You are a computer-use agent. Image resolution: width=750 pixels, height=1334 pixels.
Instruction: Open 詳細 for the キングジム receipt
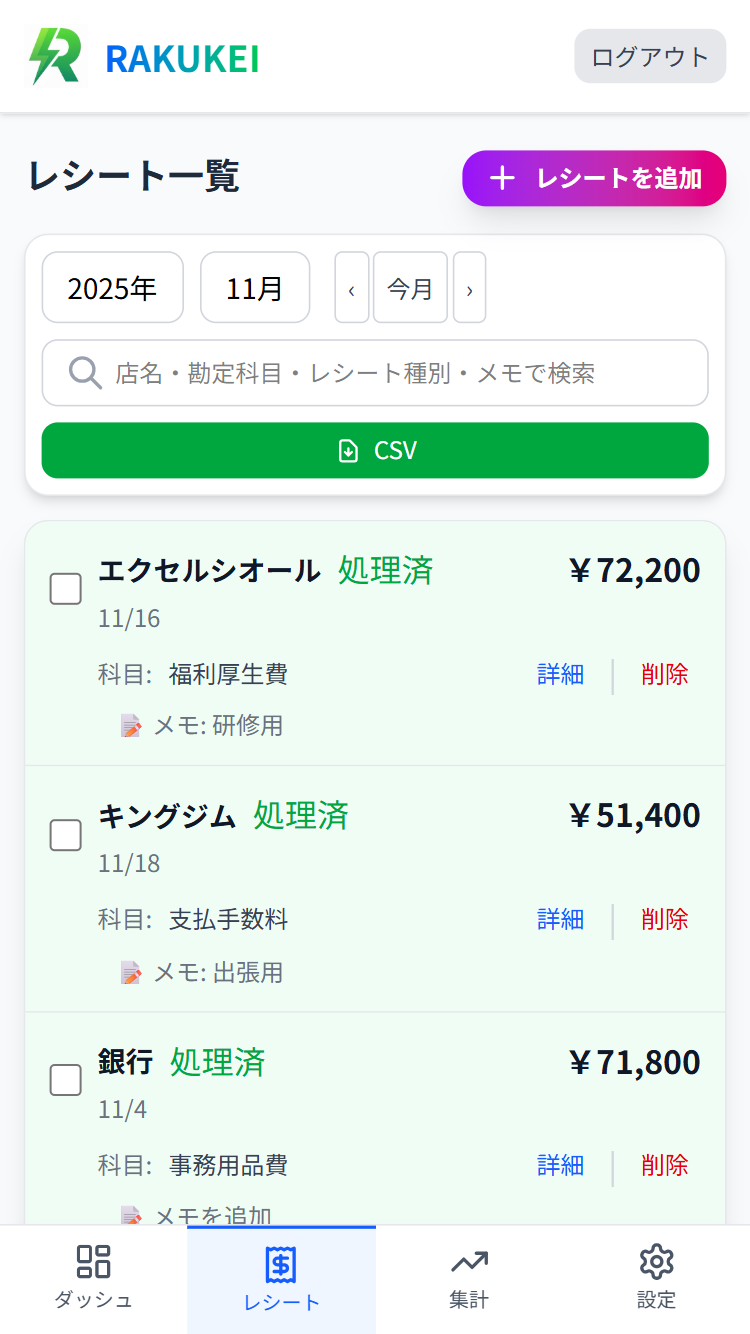560,919
